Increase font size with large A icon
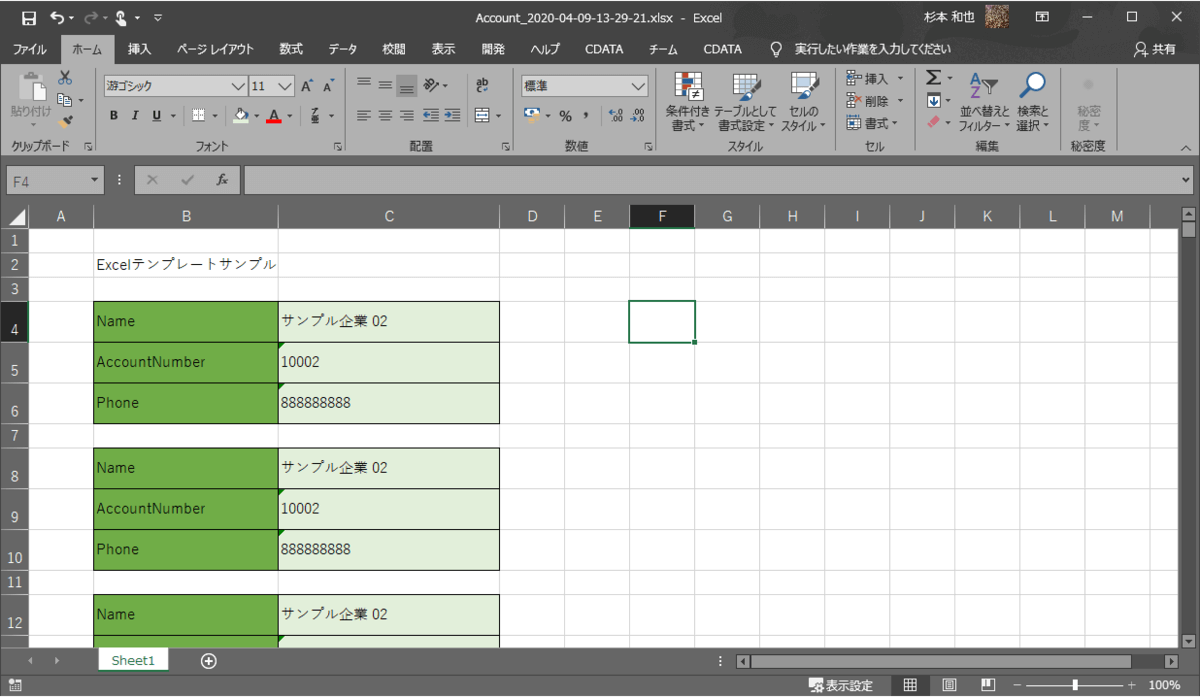The height and width of the screenshot is (697, 1200). coord(307,86)
